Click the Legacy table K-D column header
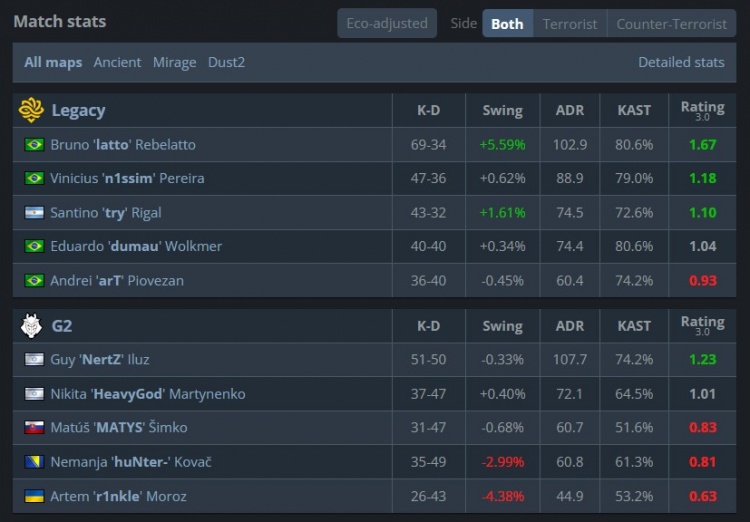The image size is (750, 522). pyautogui.click(x=429, y=111)
